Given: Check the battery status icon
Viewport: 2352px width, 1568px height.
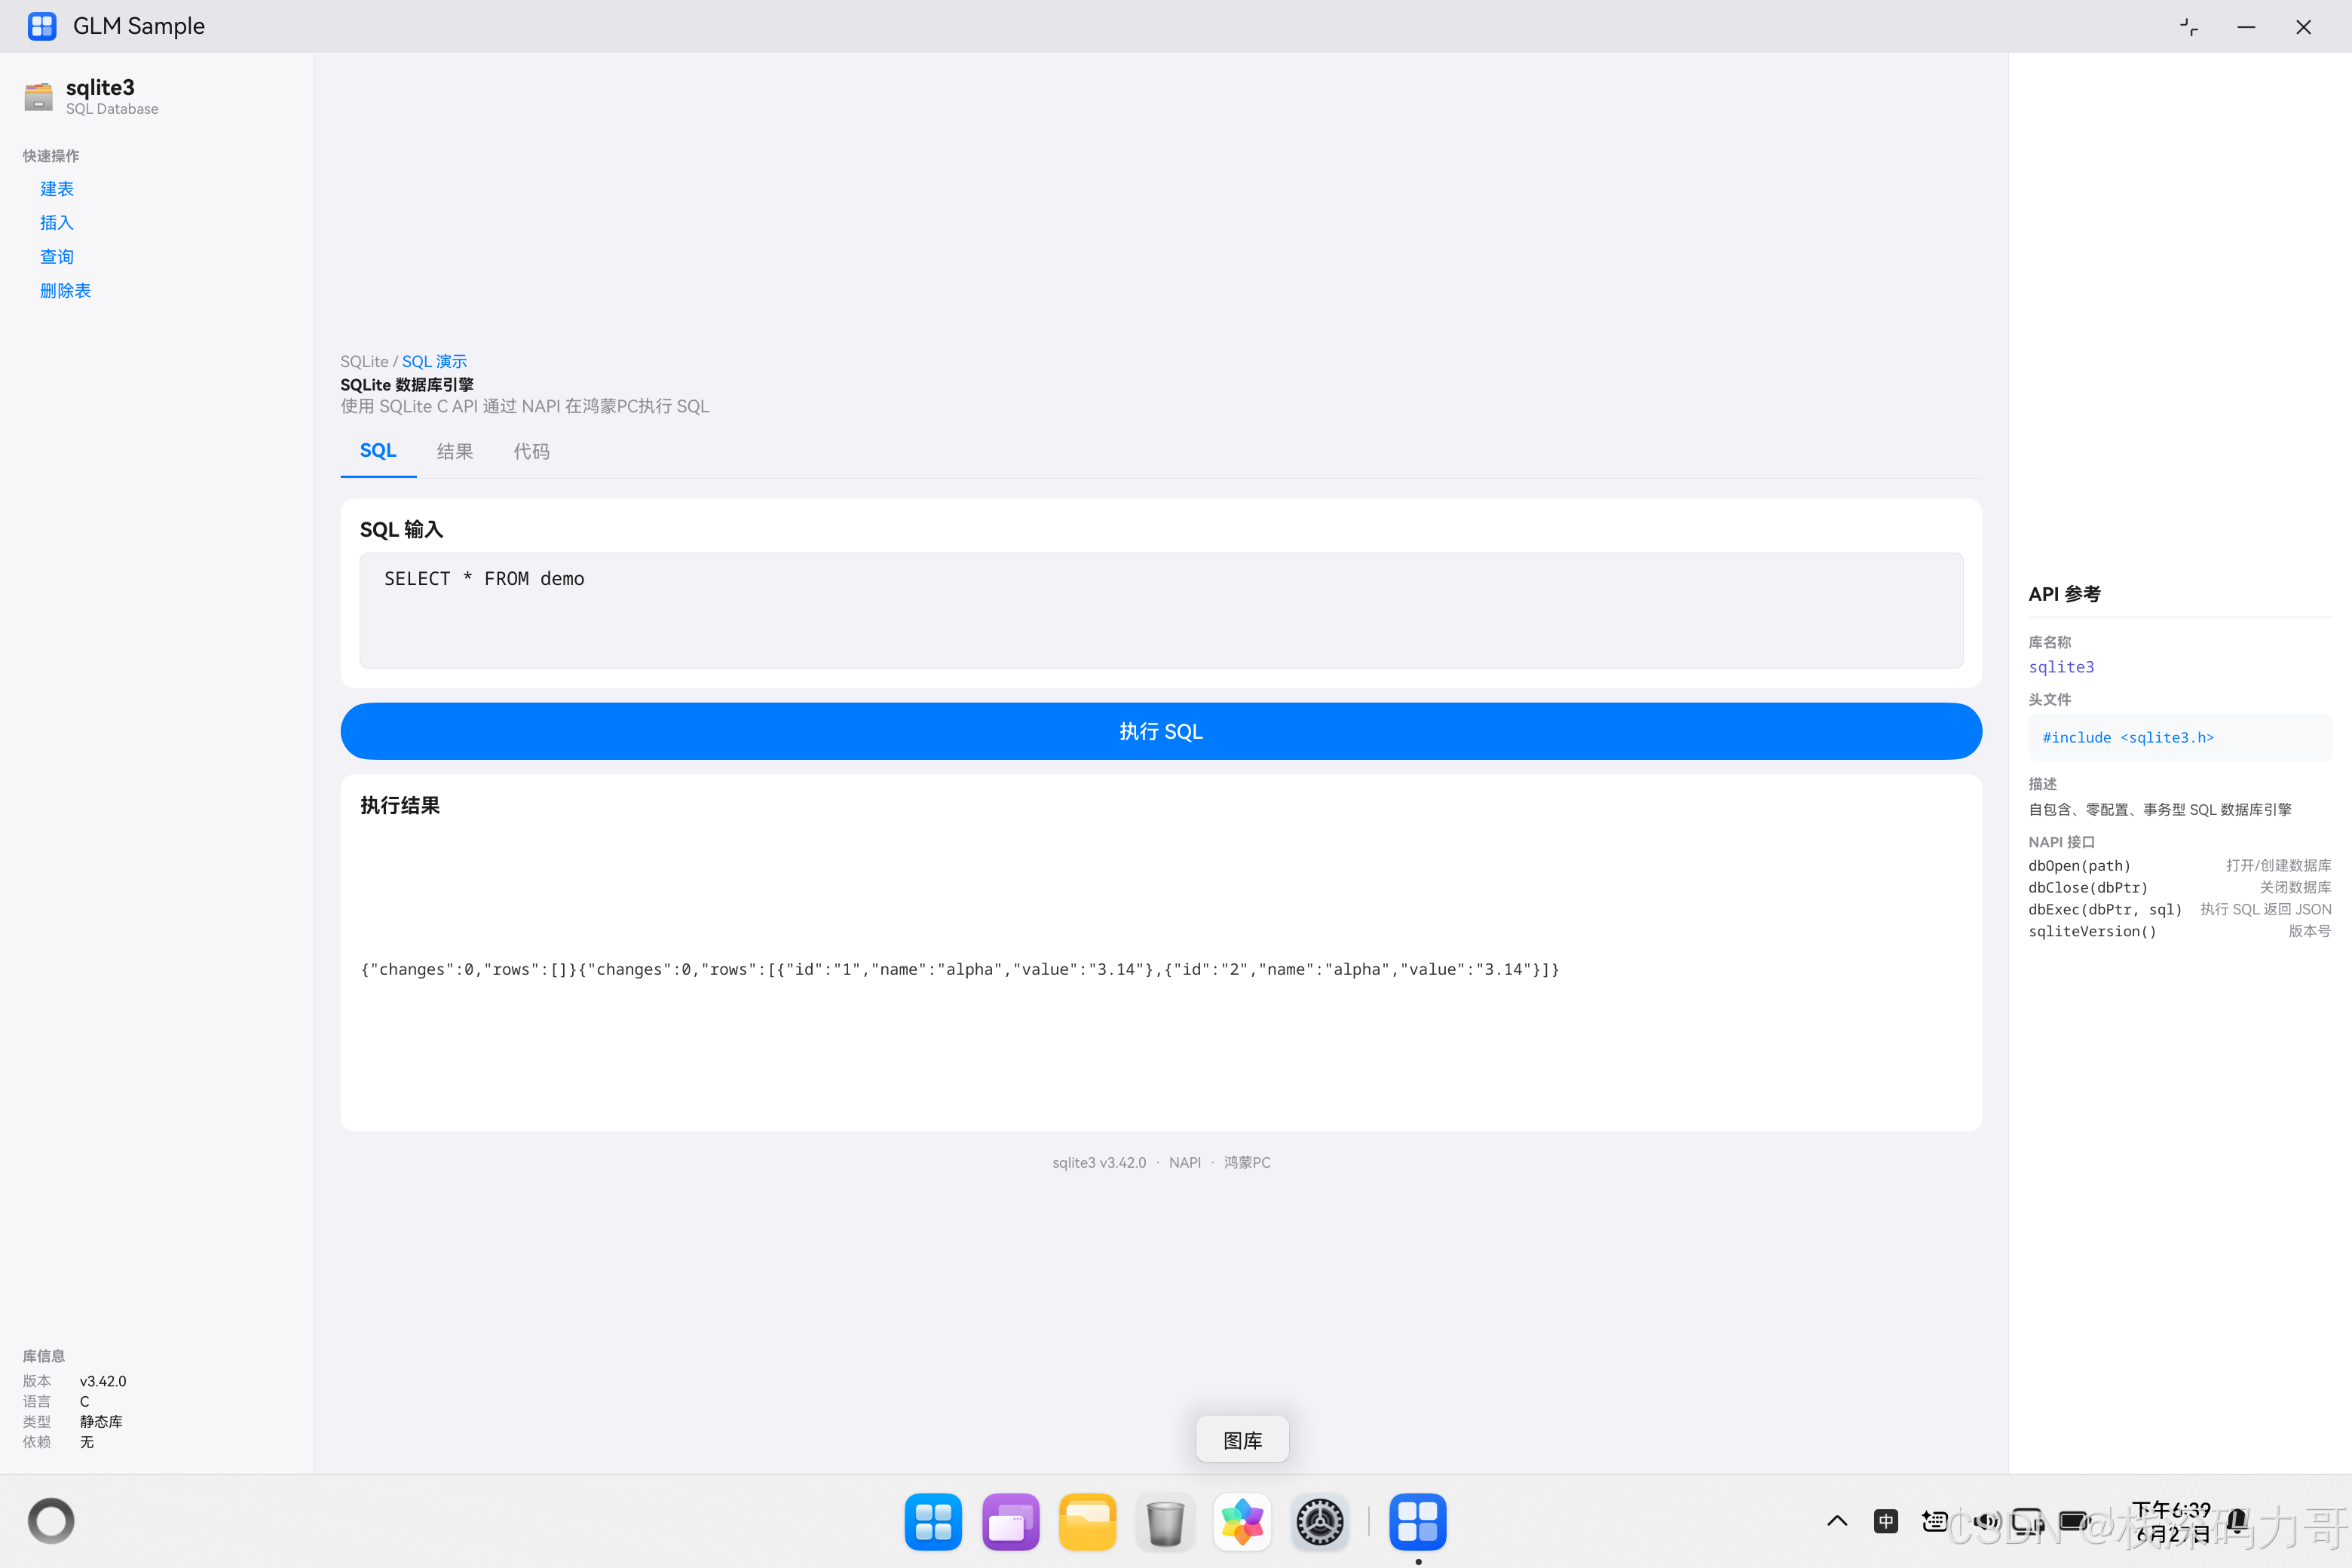Looking at the screenshot, I should [x=2075, y=1521].
